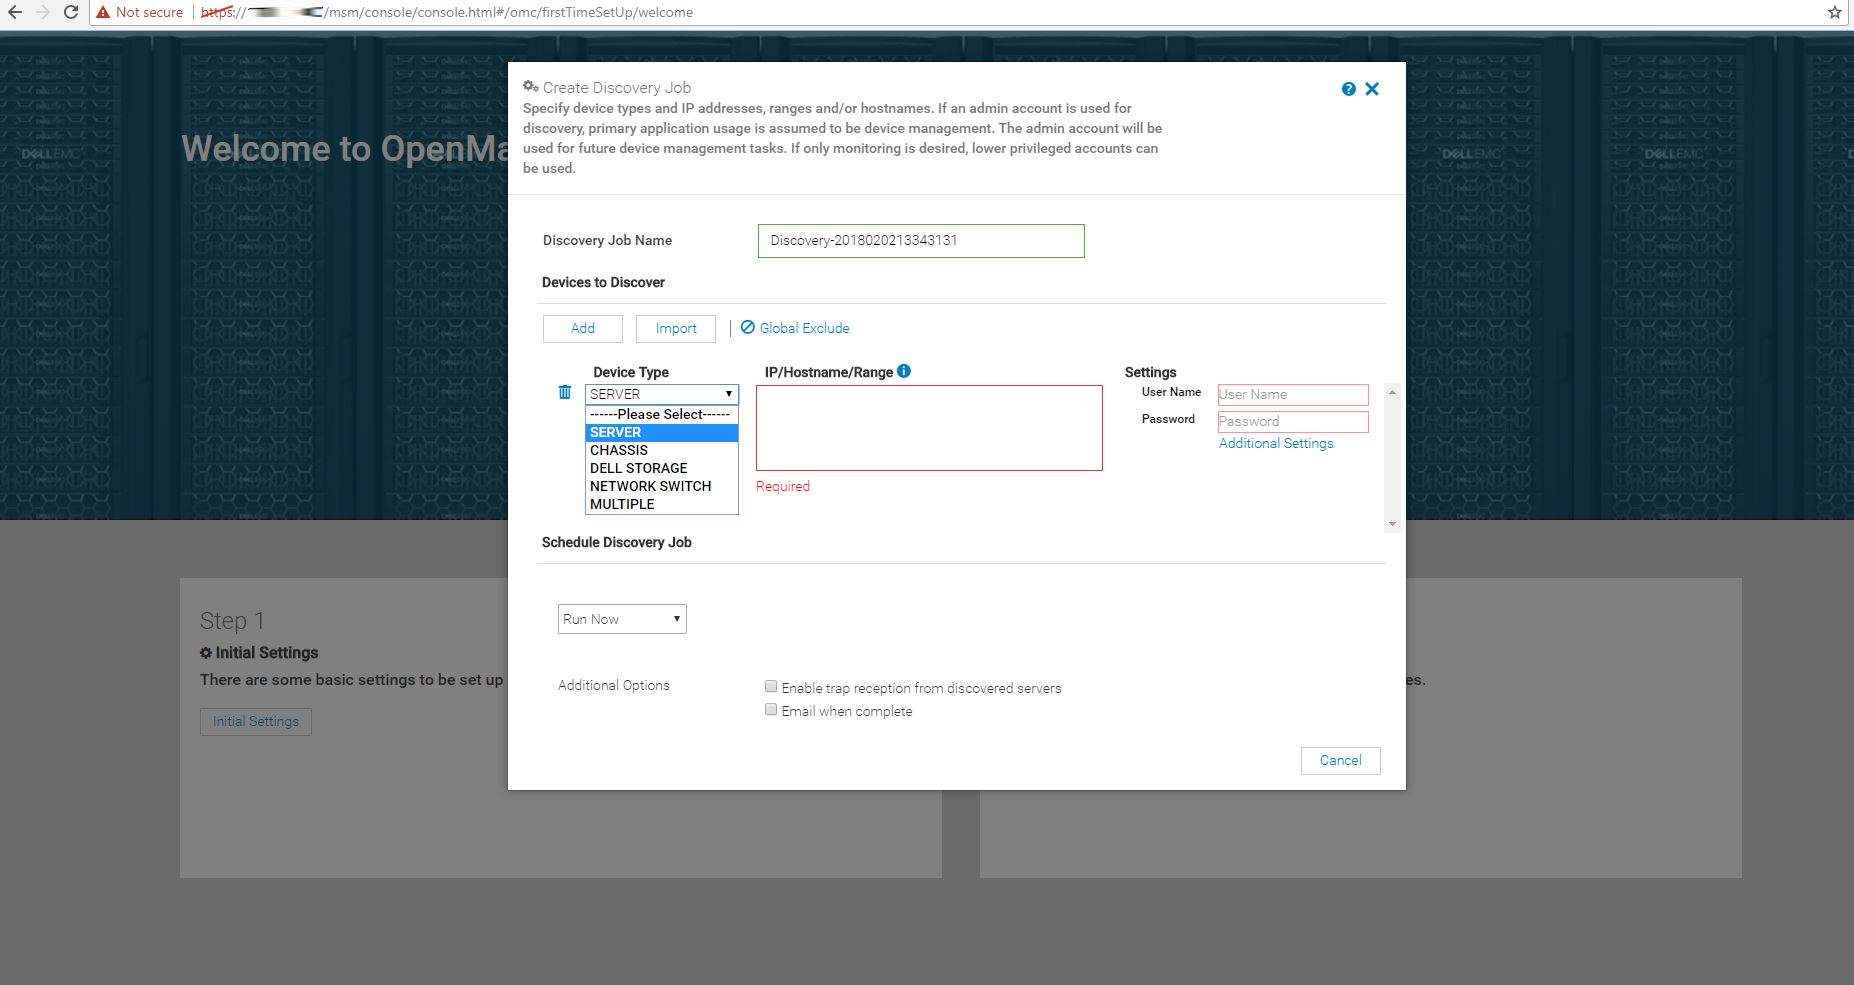The width and height of the screenshot is (1854, 985).
Task: Focus the User Name input field
Action: coord(1292,394)
